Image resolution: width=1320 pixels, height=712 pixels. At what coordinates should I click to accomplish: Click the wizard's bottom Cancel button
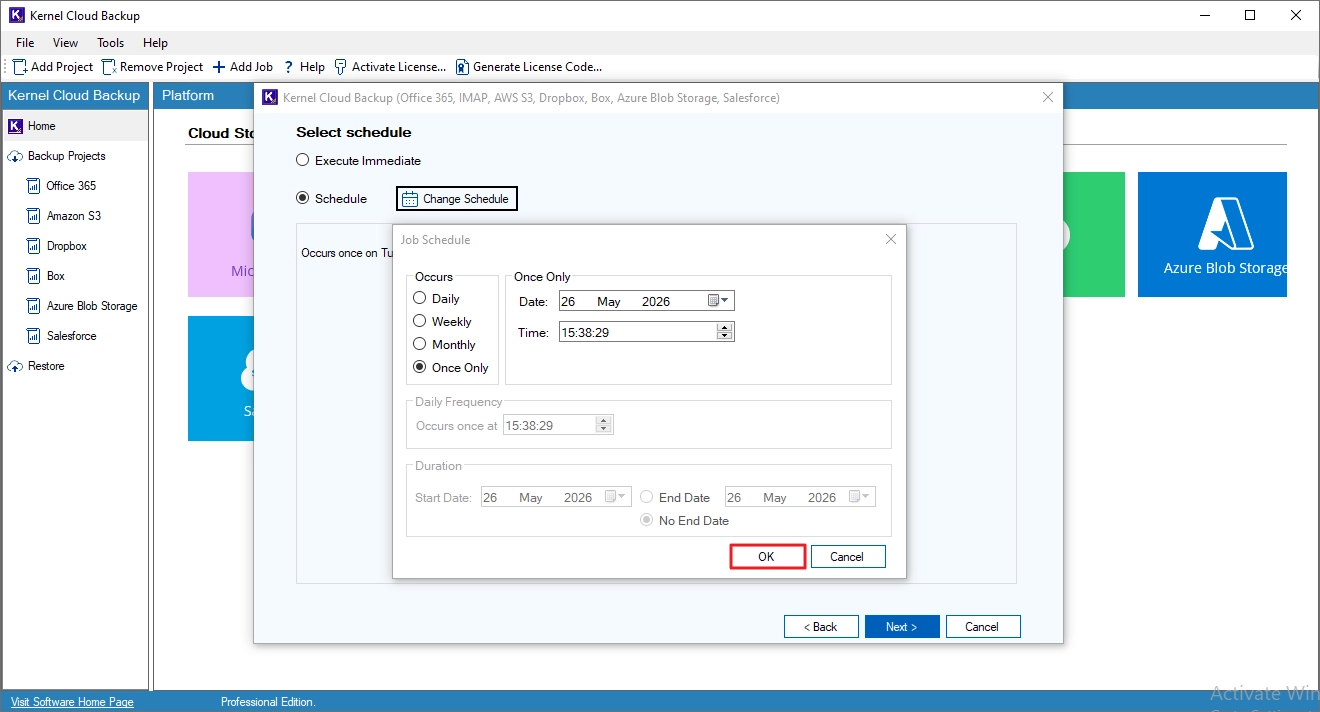coord(983,627)
